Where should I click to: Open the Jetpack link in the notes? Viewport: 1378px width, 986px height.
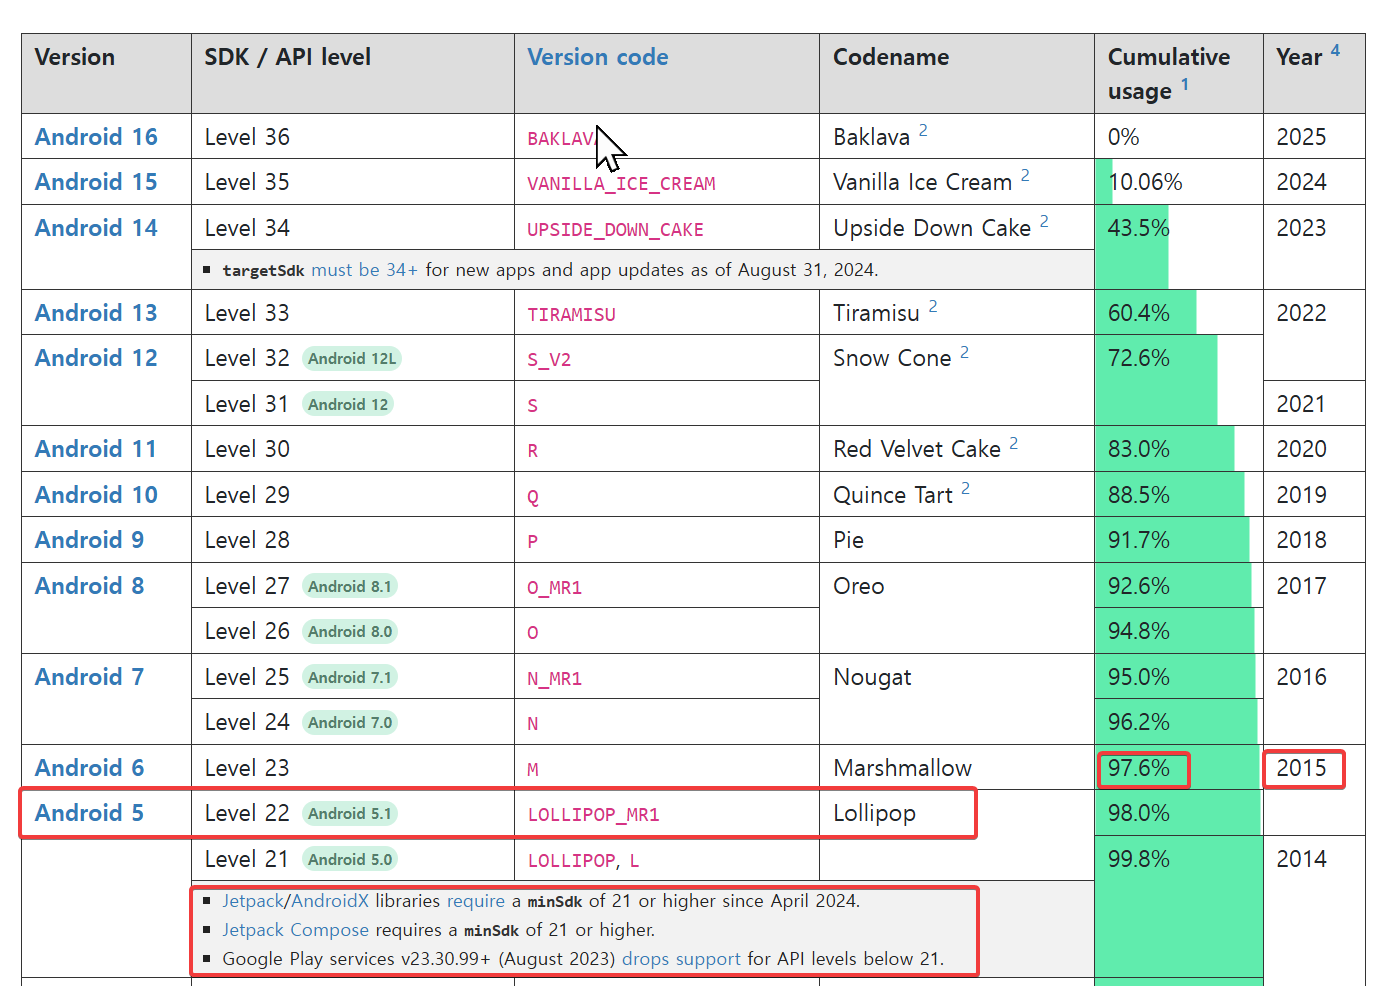tap(253, 901)
